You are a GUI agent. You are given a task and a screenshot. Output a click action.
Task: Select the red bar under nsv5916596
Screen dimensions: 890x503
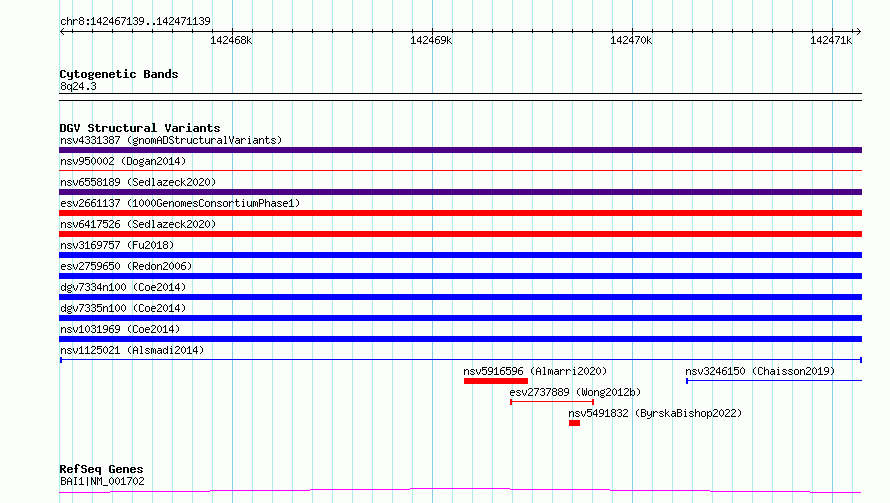[x=496, y=381]
